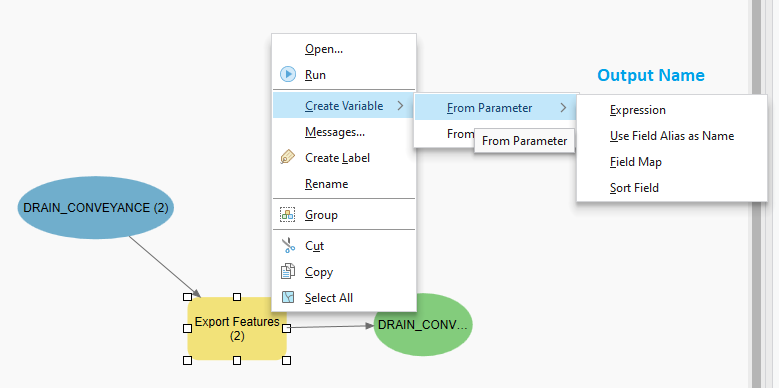The width and height of the screenshot is (779, 392).
Task: Choose Expression parameter option
Action: (672, 110)
